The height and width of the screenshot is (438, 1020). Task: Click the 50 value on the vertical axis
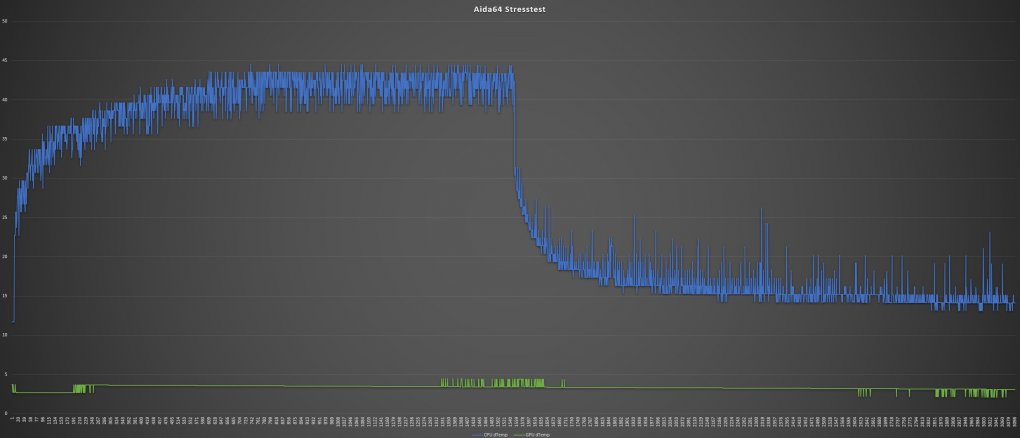point(5,21)
